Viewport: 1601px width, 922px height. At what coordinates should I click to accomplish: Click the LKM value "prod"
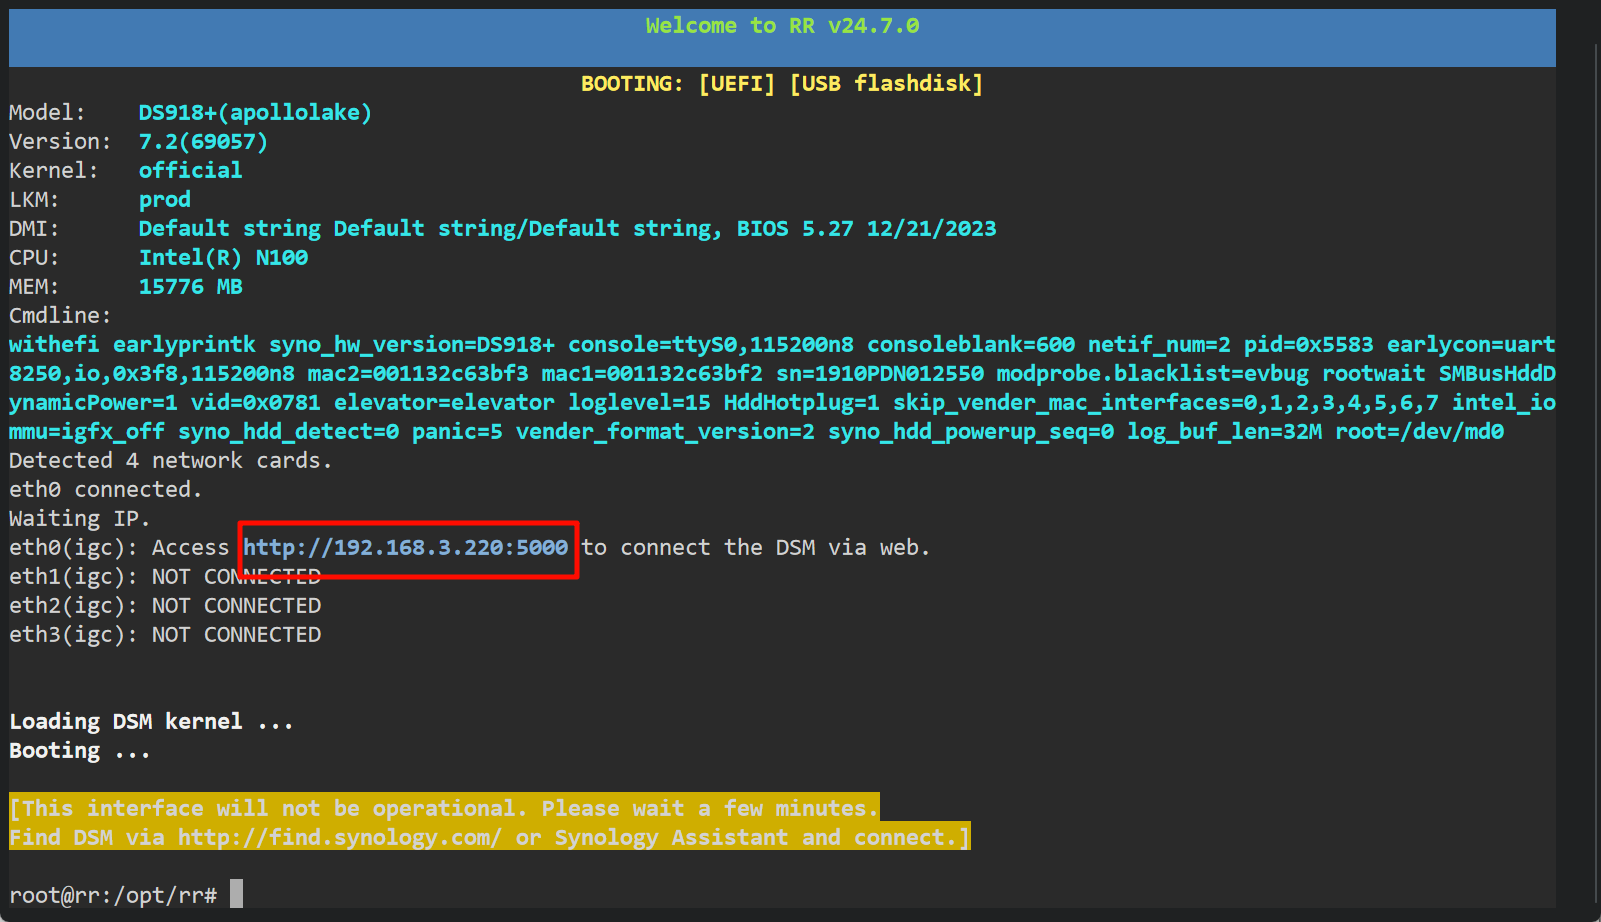[x=164, y=200]
